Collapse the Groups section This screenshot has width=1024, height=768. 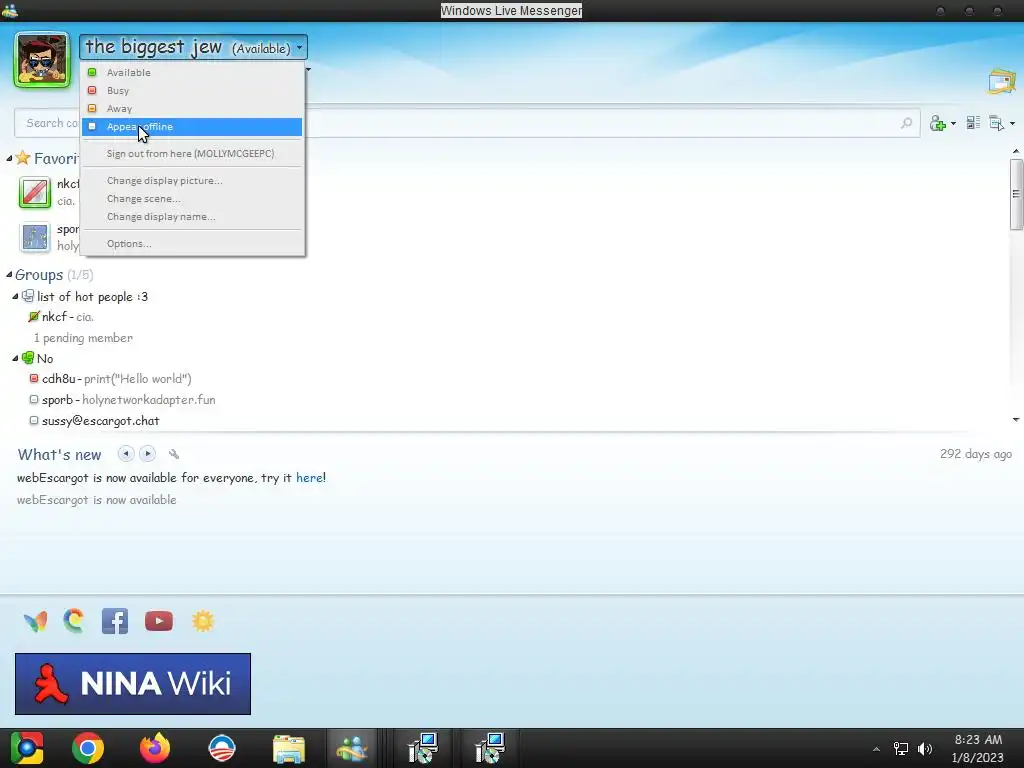[9, 275]
